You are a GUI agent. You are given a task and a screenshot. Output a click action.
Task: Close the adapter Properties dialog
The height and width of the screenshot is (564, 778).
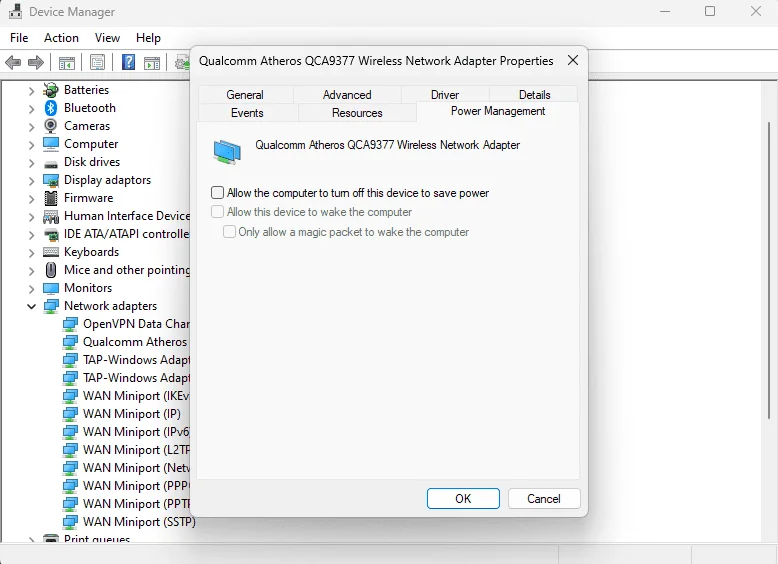tap(573, 61)
